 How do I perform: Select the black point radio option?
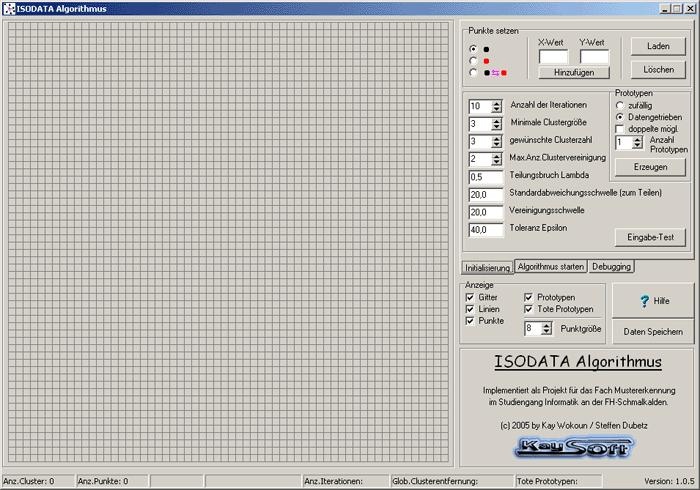474,48
